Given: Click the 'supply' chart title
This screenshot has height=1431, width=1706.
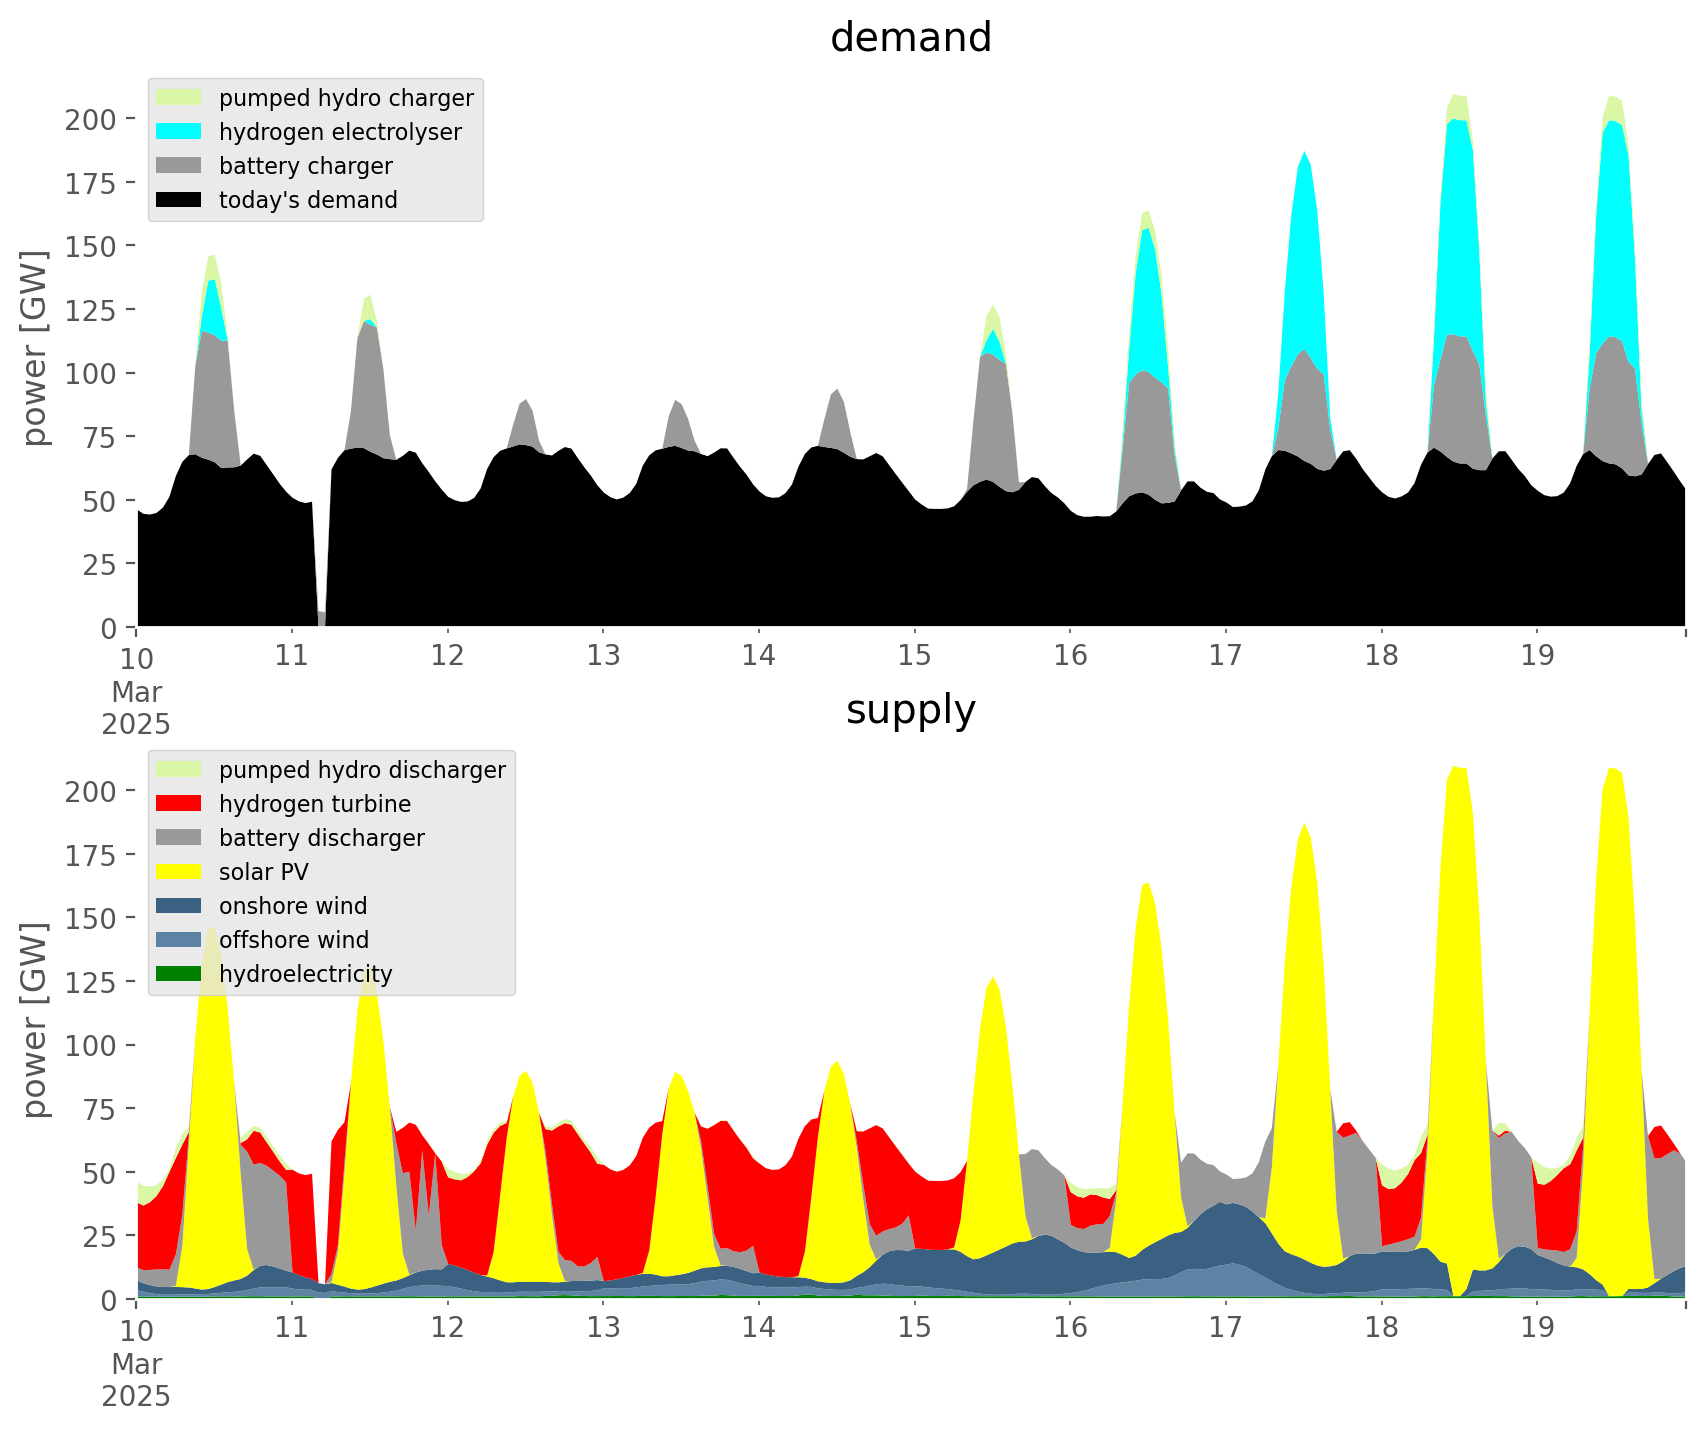Looking at the screenshot, I should [911, 710].
